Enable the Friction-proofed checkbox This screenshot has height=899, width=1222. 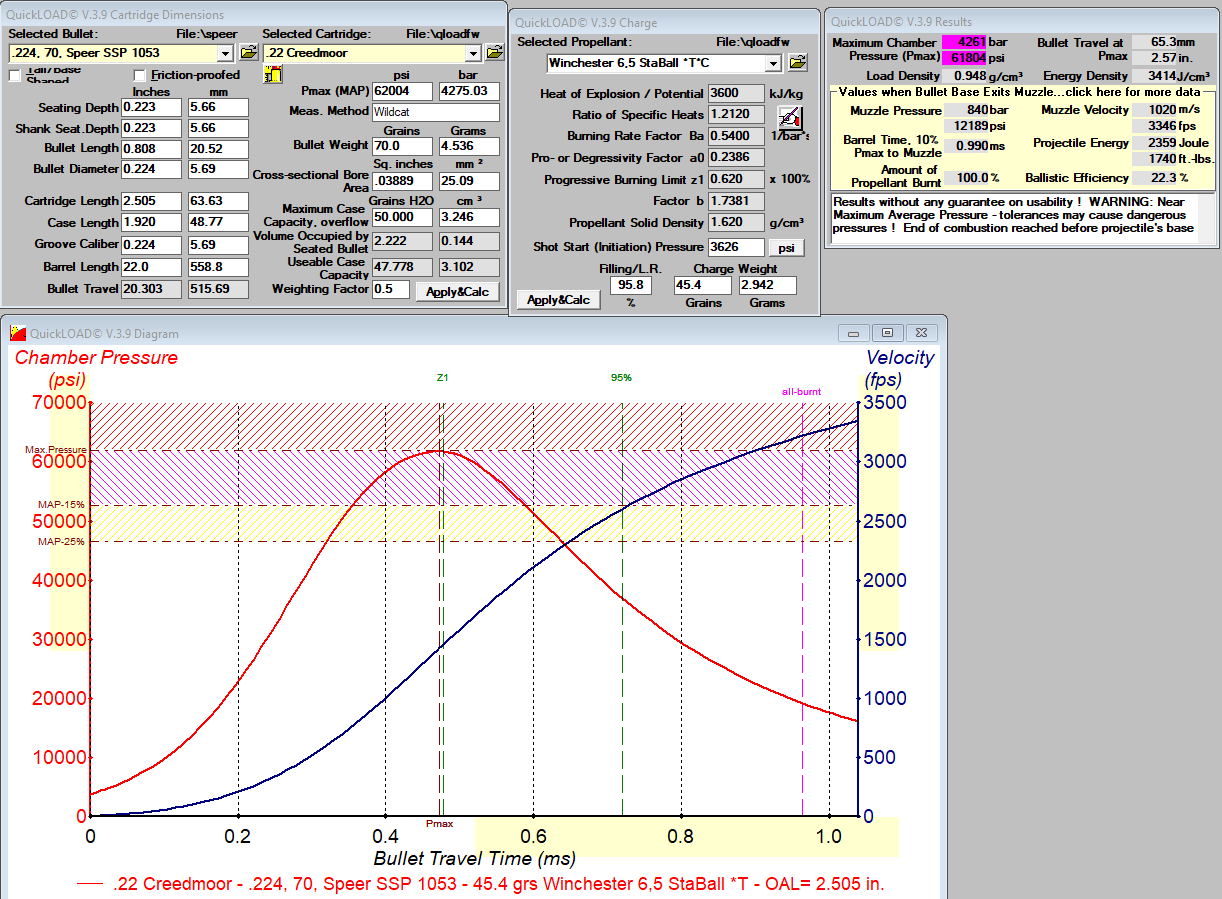coord(140,76)
